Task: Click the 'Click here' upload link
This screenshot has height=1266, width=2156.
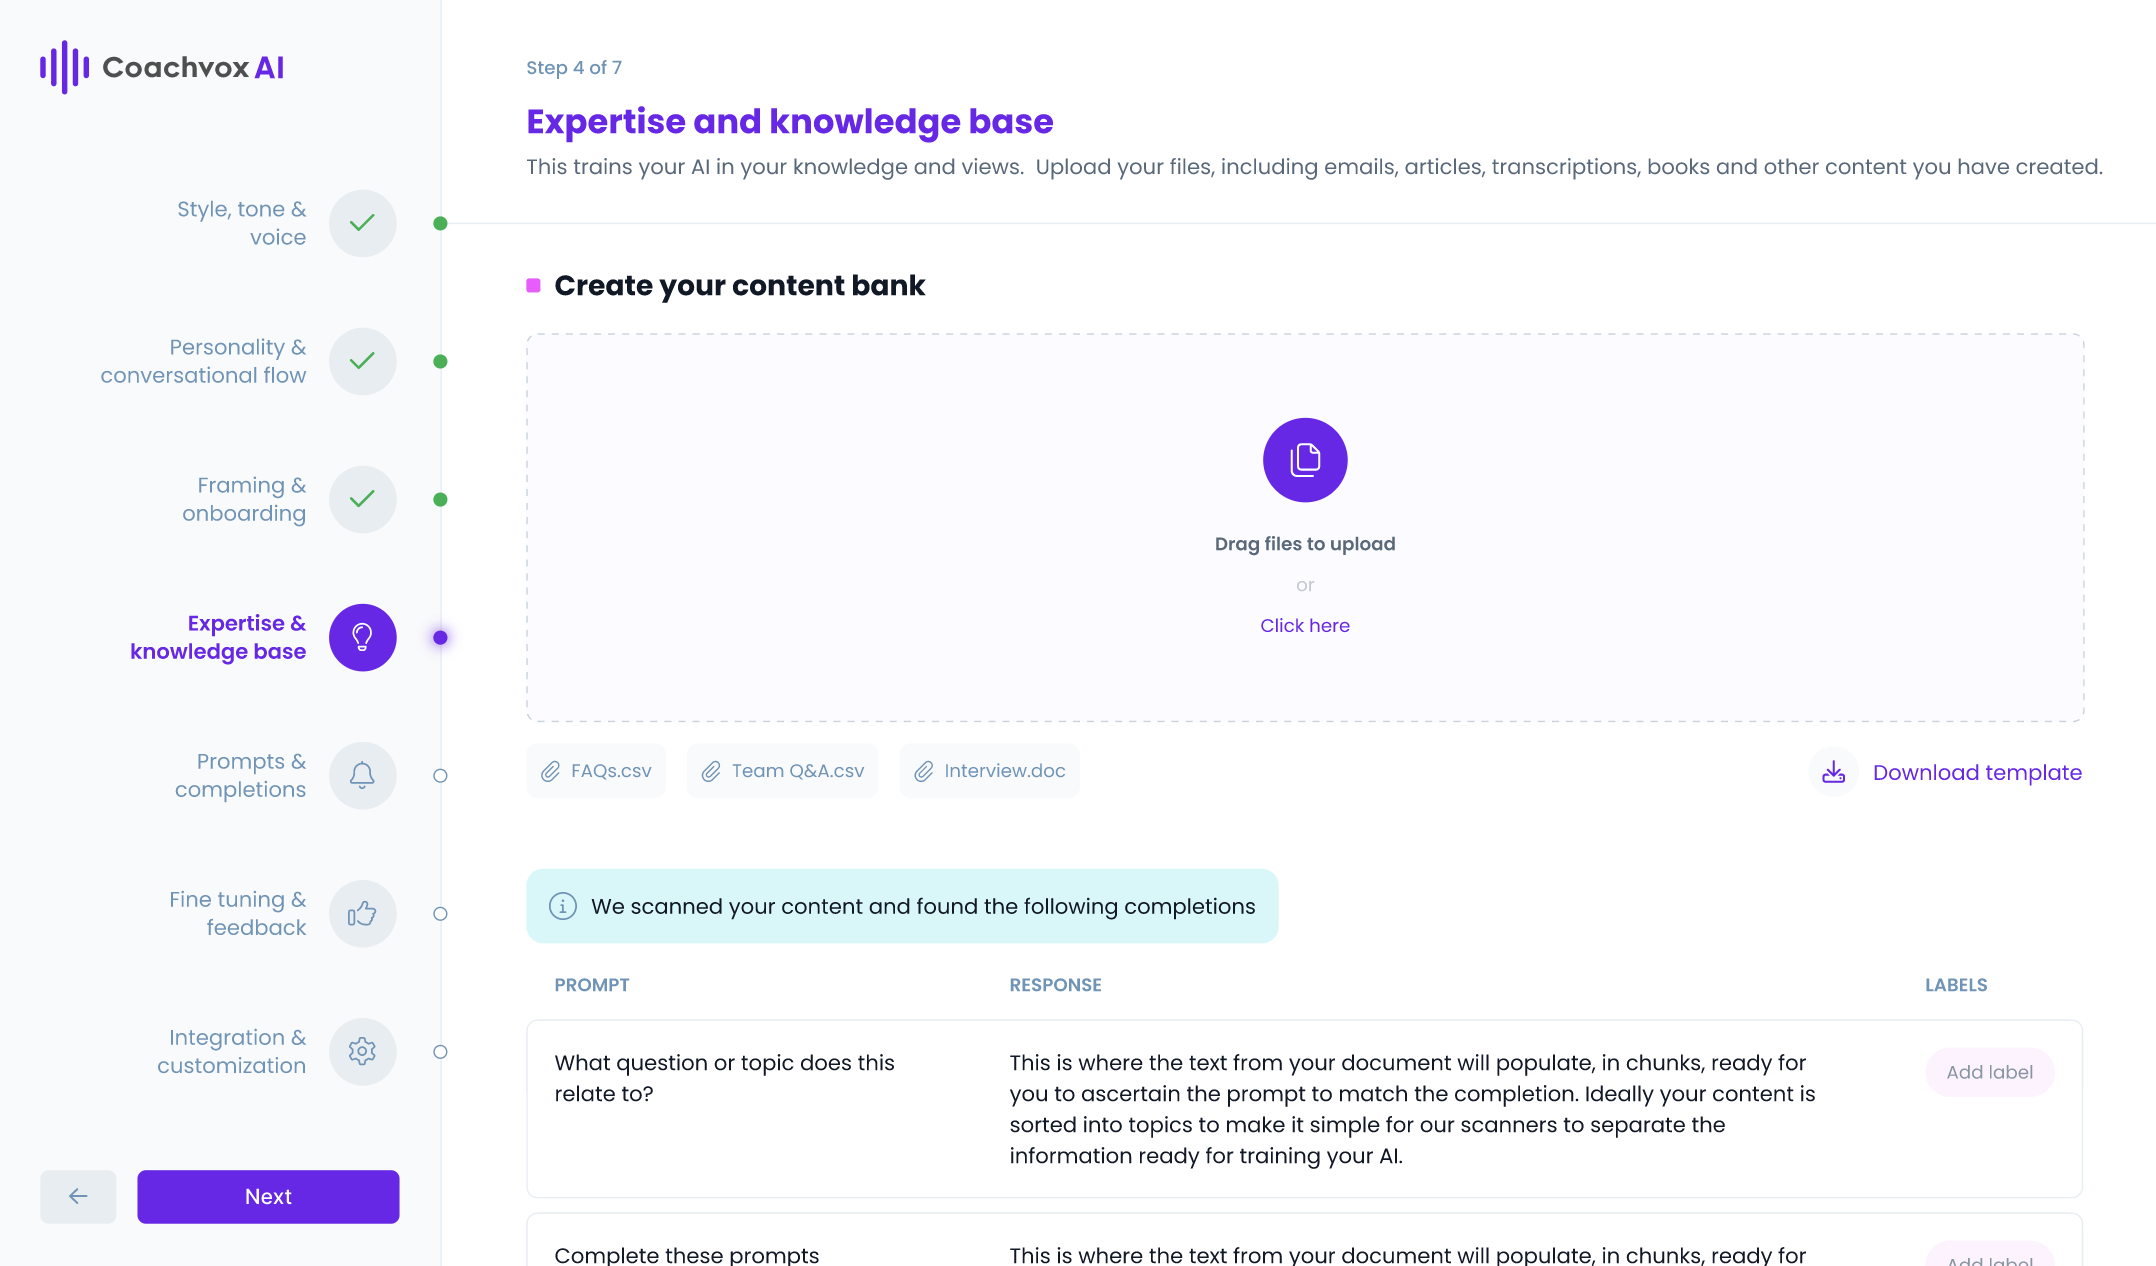Action: pyautogui.click(x=1305, y=625)
